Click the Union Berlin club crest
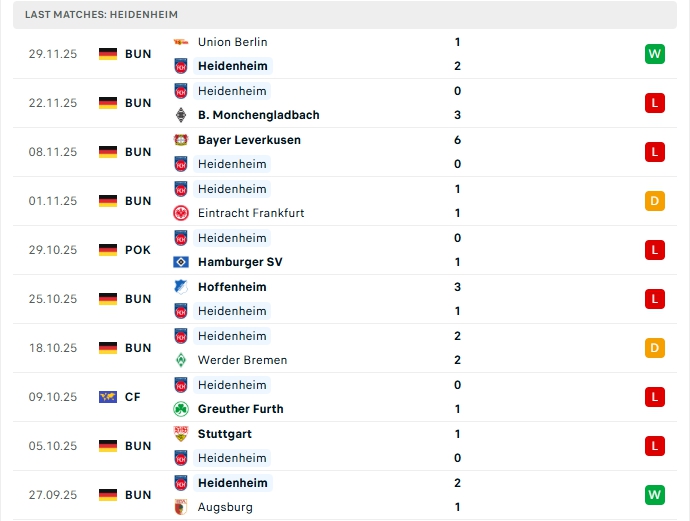The image size is (690, 521). click(181, 42)
